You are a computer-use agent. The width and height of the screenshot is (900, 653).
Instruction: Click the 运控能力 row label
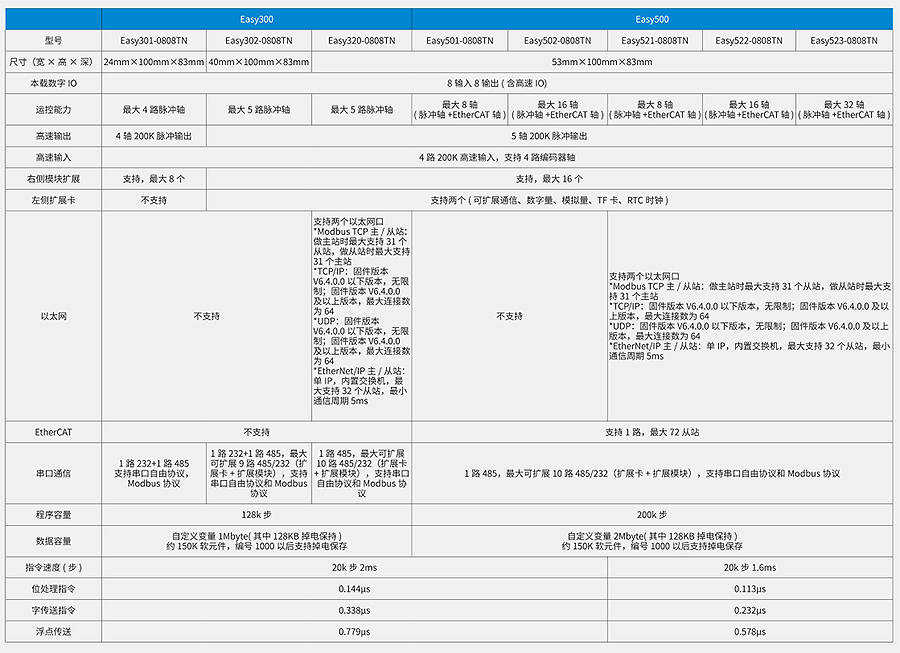click(53, 110)
